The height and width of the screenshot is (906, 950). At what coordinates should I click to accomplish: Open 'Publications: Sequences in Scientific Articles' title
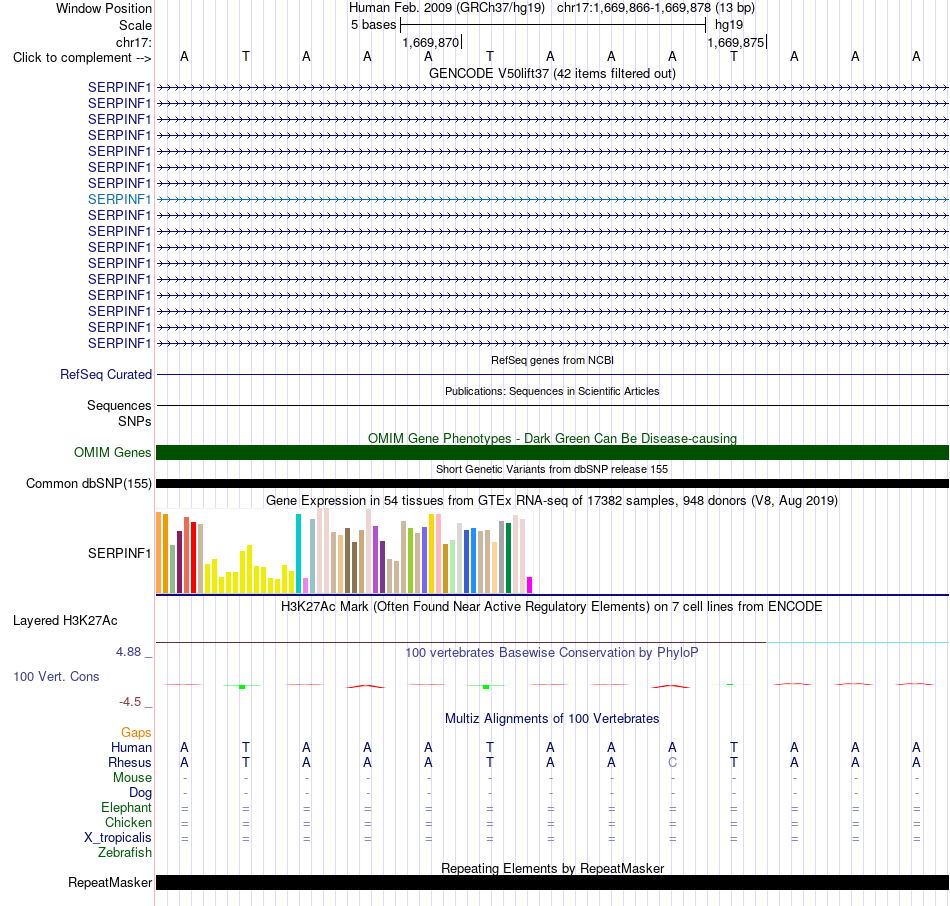tap(552, 391)
